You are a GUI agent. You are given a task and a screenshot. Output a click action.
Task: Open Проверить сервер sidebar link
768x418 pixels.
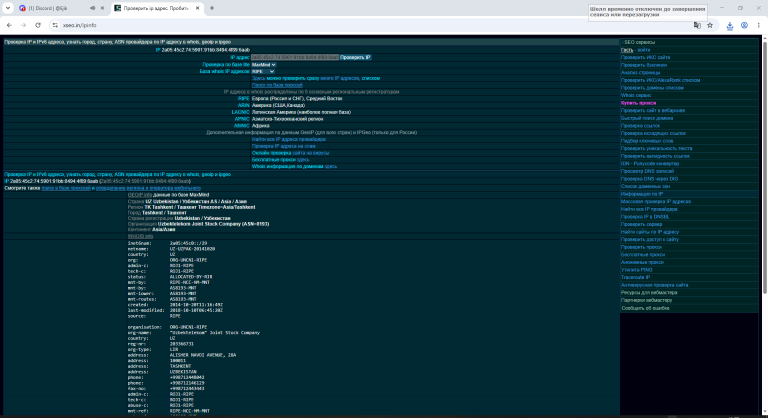tap(641, 224)
